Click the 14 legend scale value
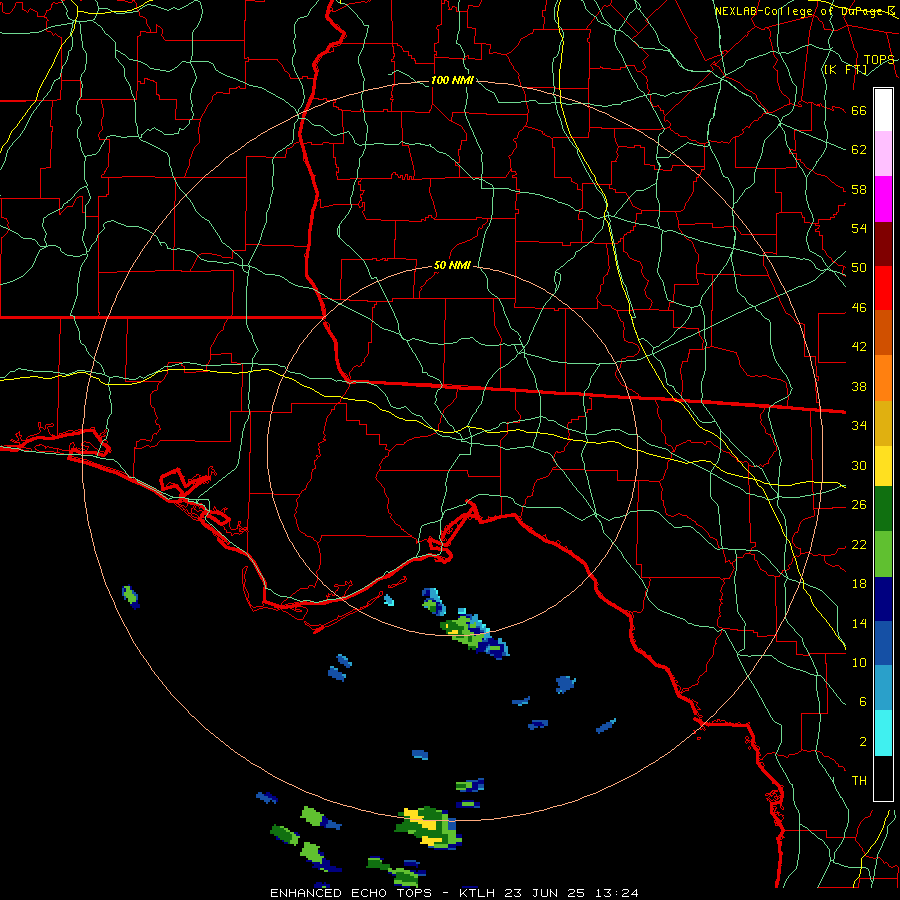The width and height of the screenshot is (900, 900). tap(859, 623)
